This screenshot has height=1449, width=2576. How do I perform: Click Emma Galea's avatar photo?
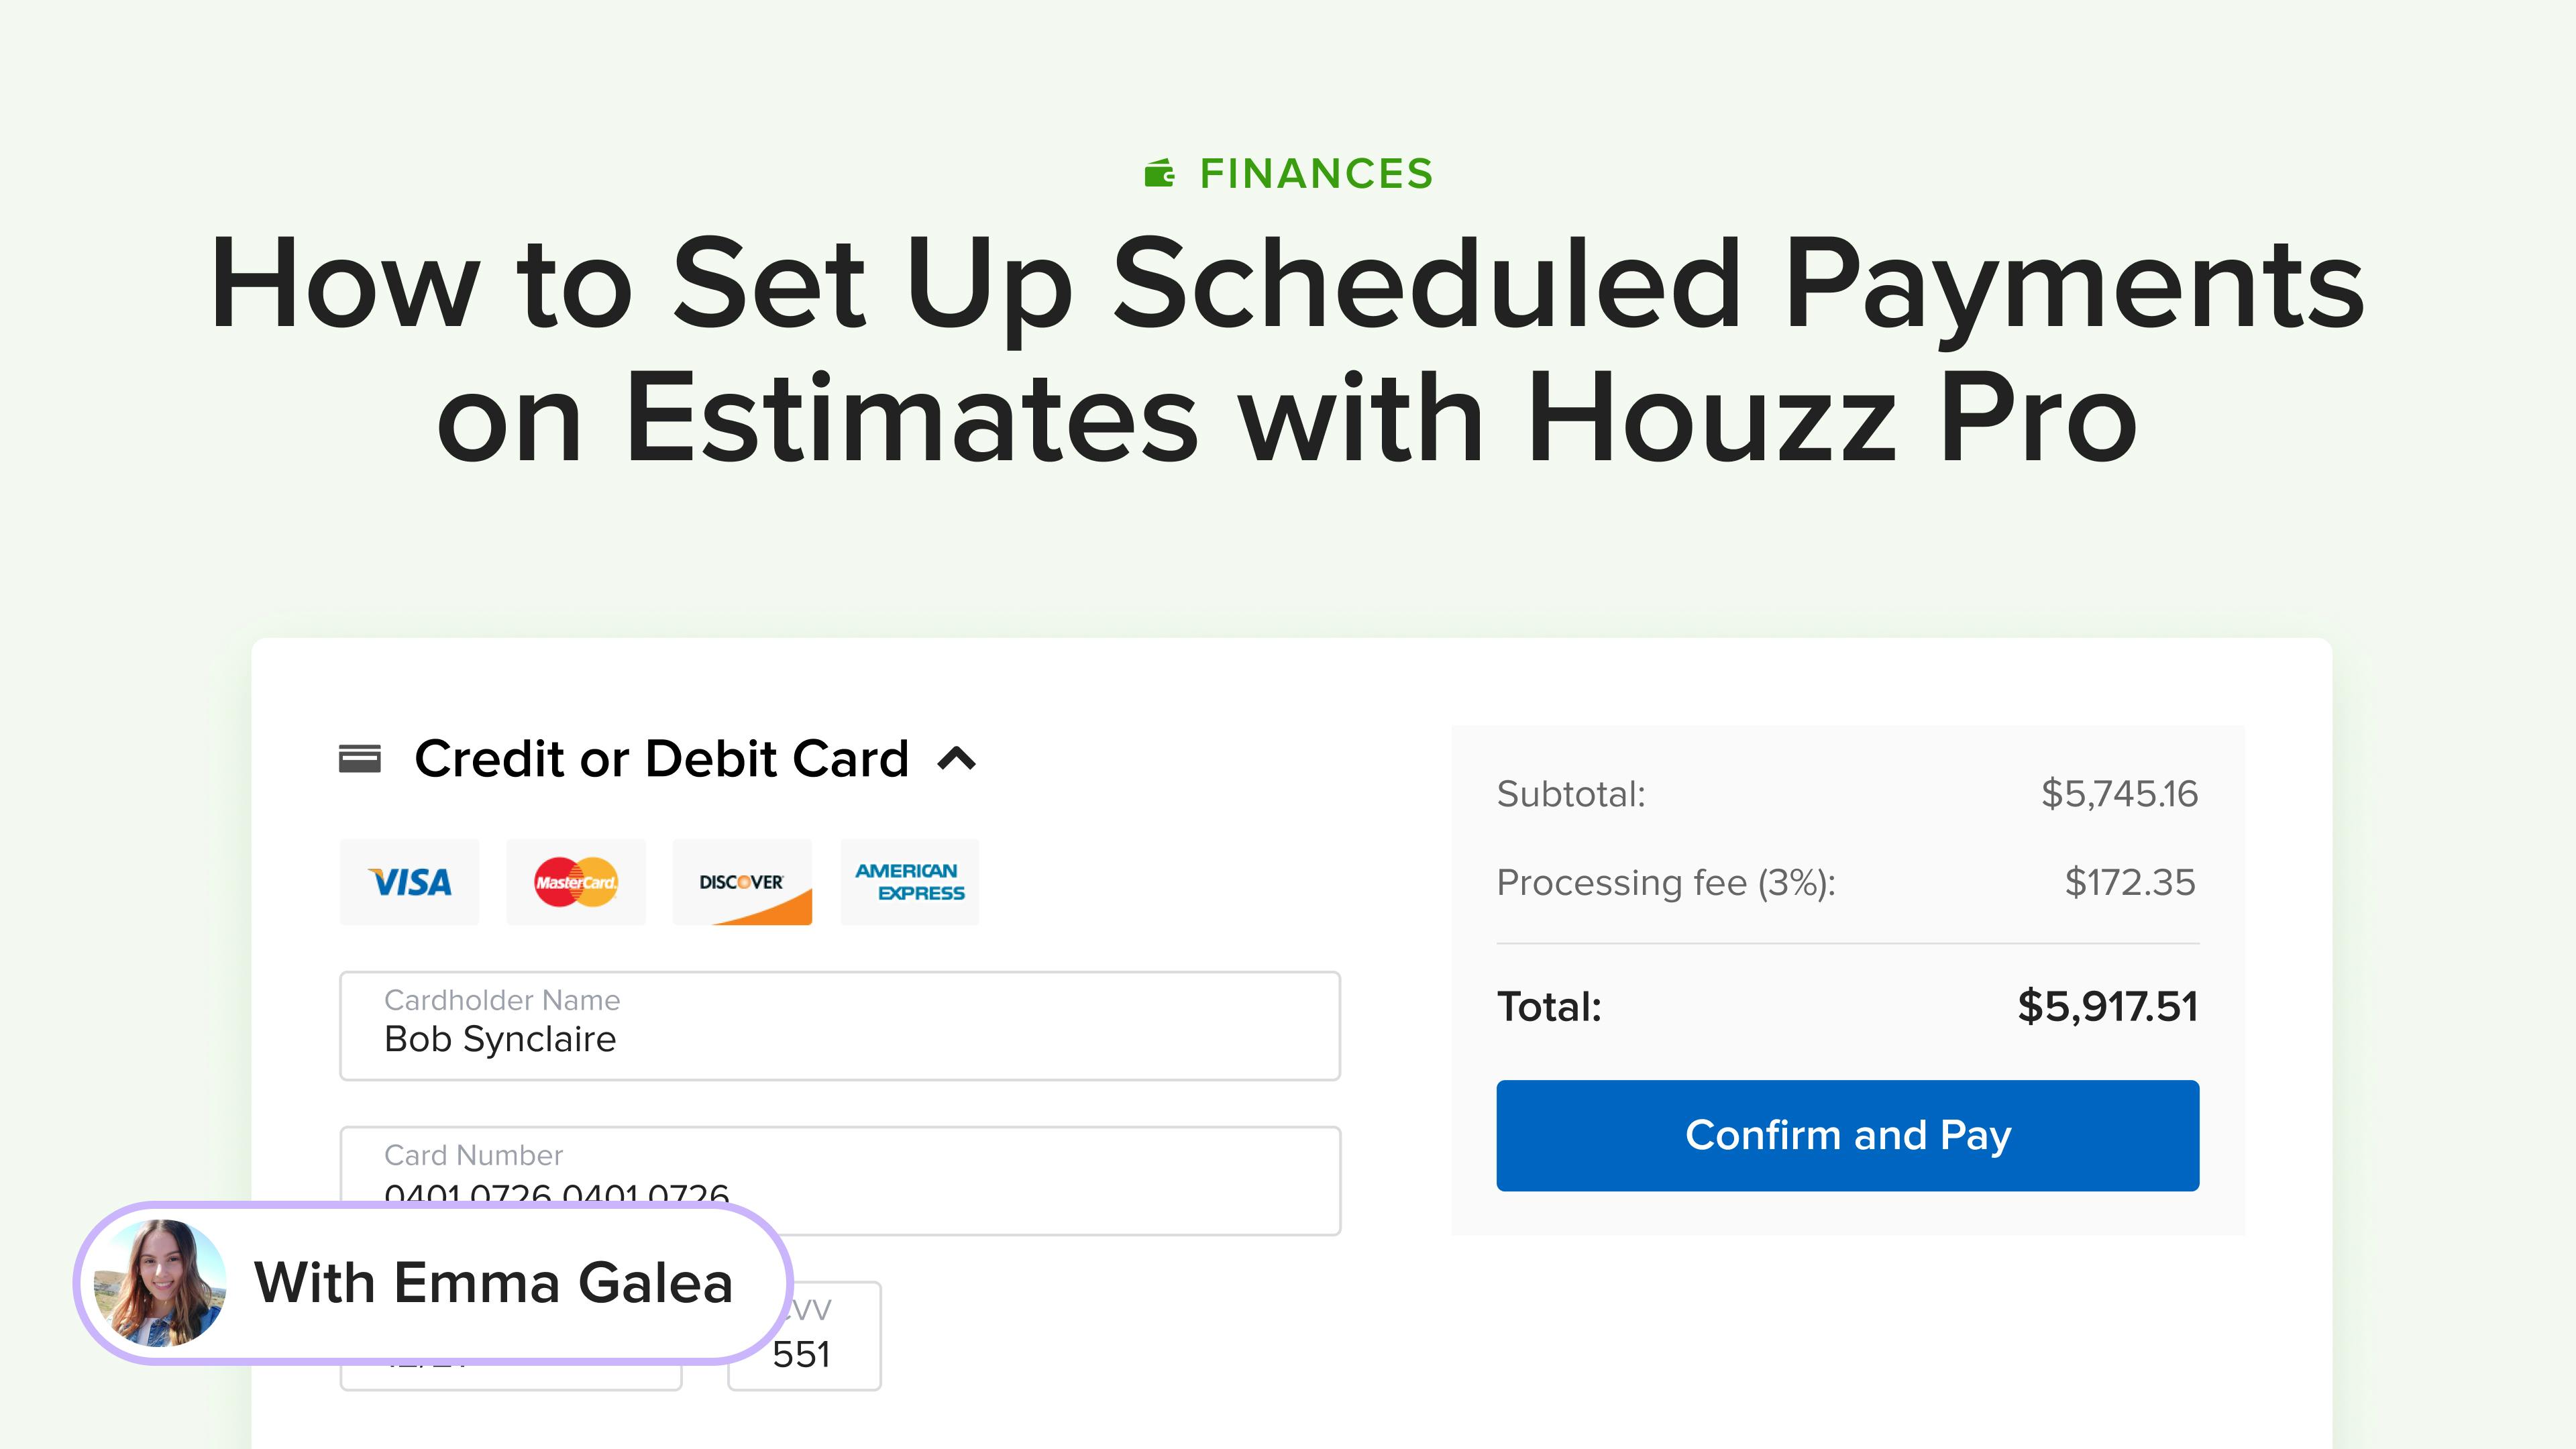(x=160, y=1283)
